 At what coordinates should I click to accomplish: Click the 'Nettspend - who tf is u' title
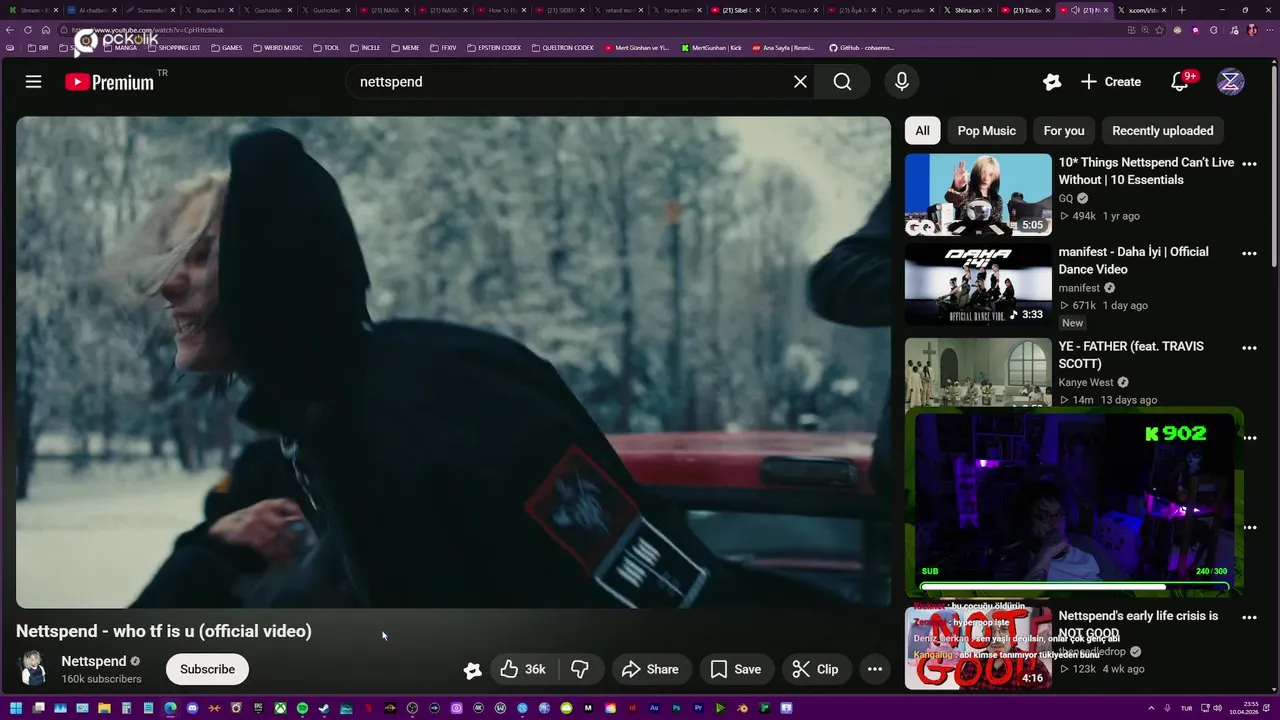(164, 631)
